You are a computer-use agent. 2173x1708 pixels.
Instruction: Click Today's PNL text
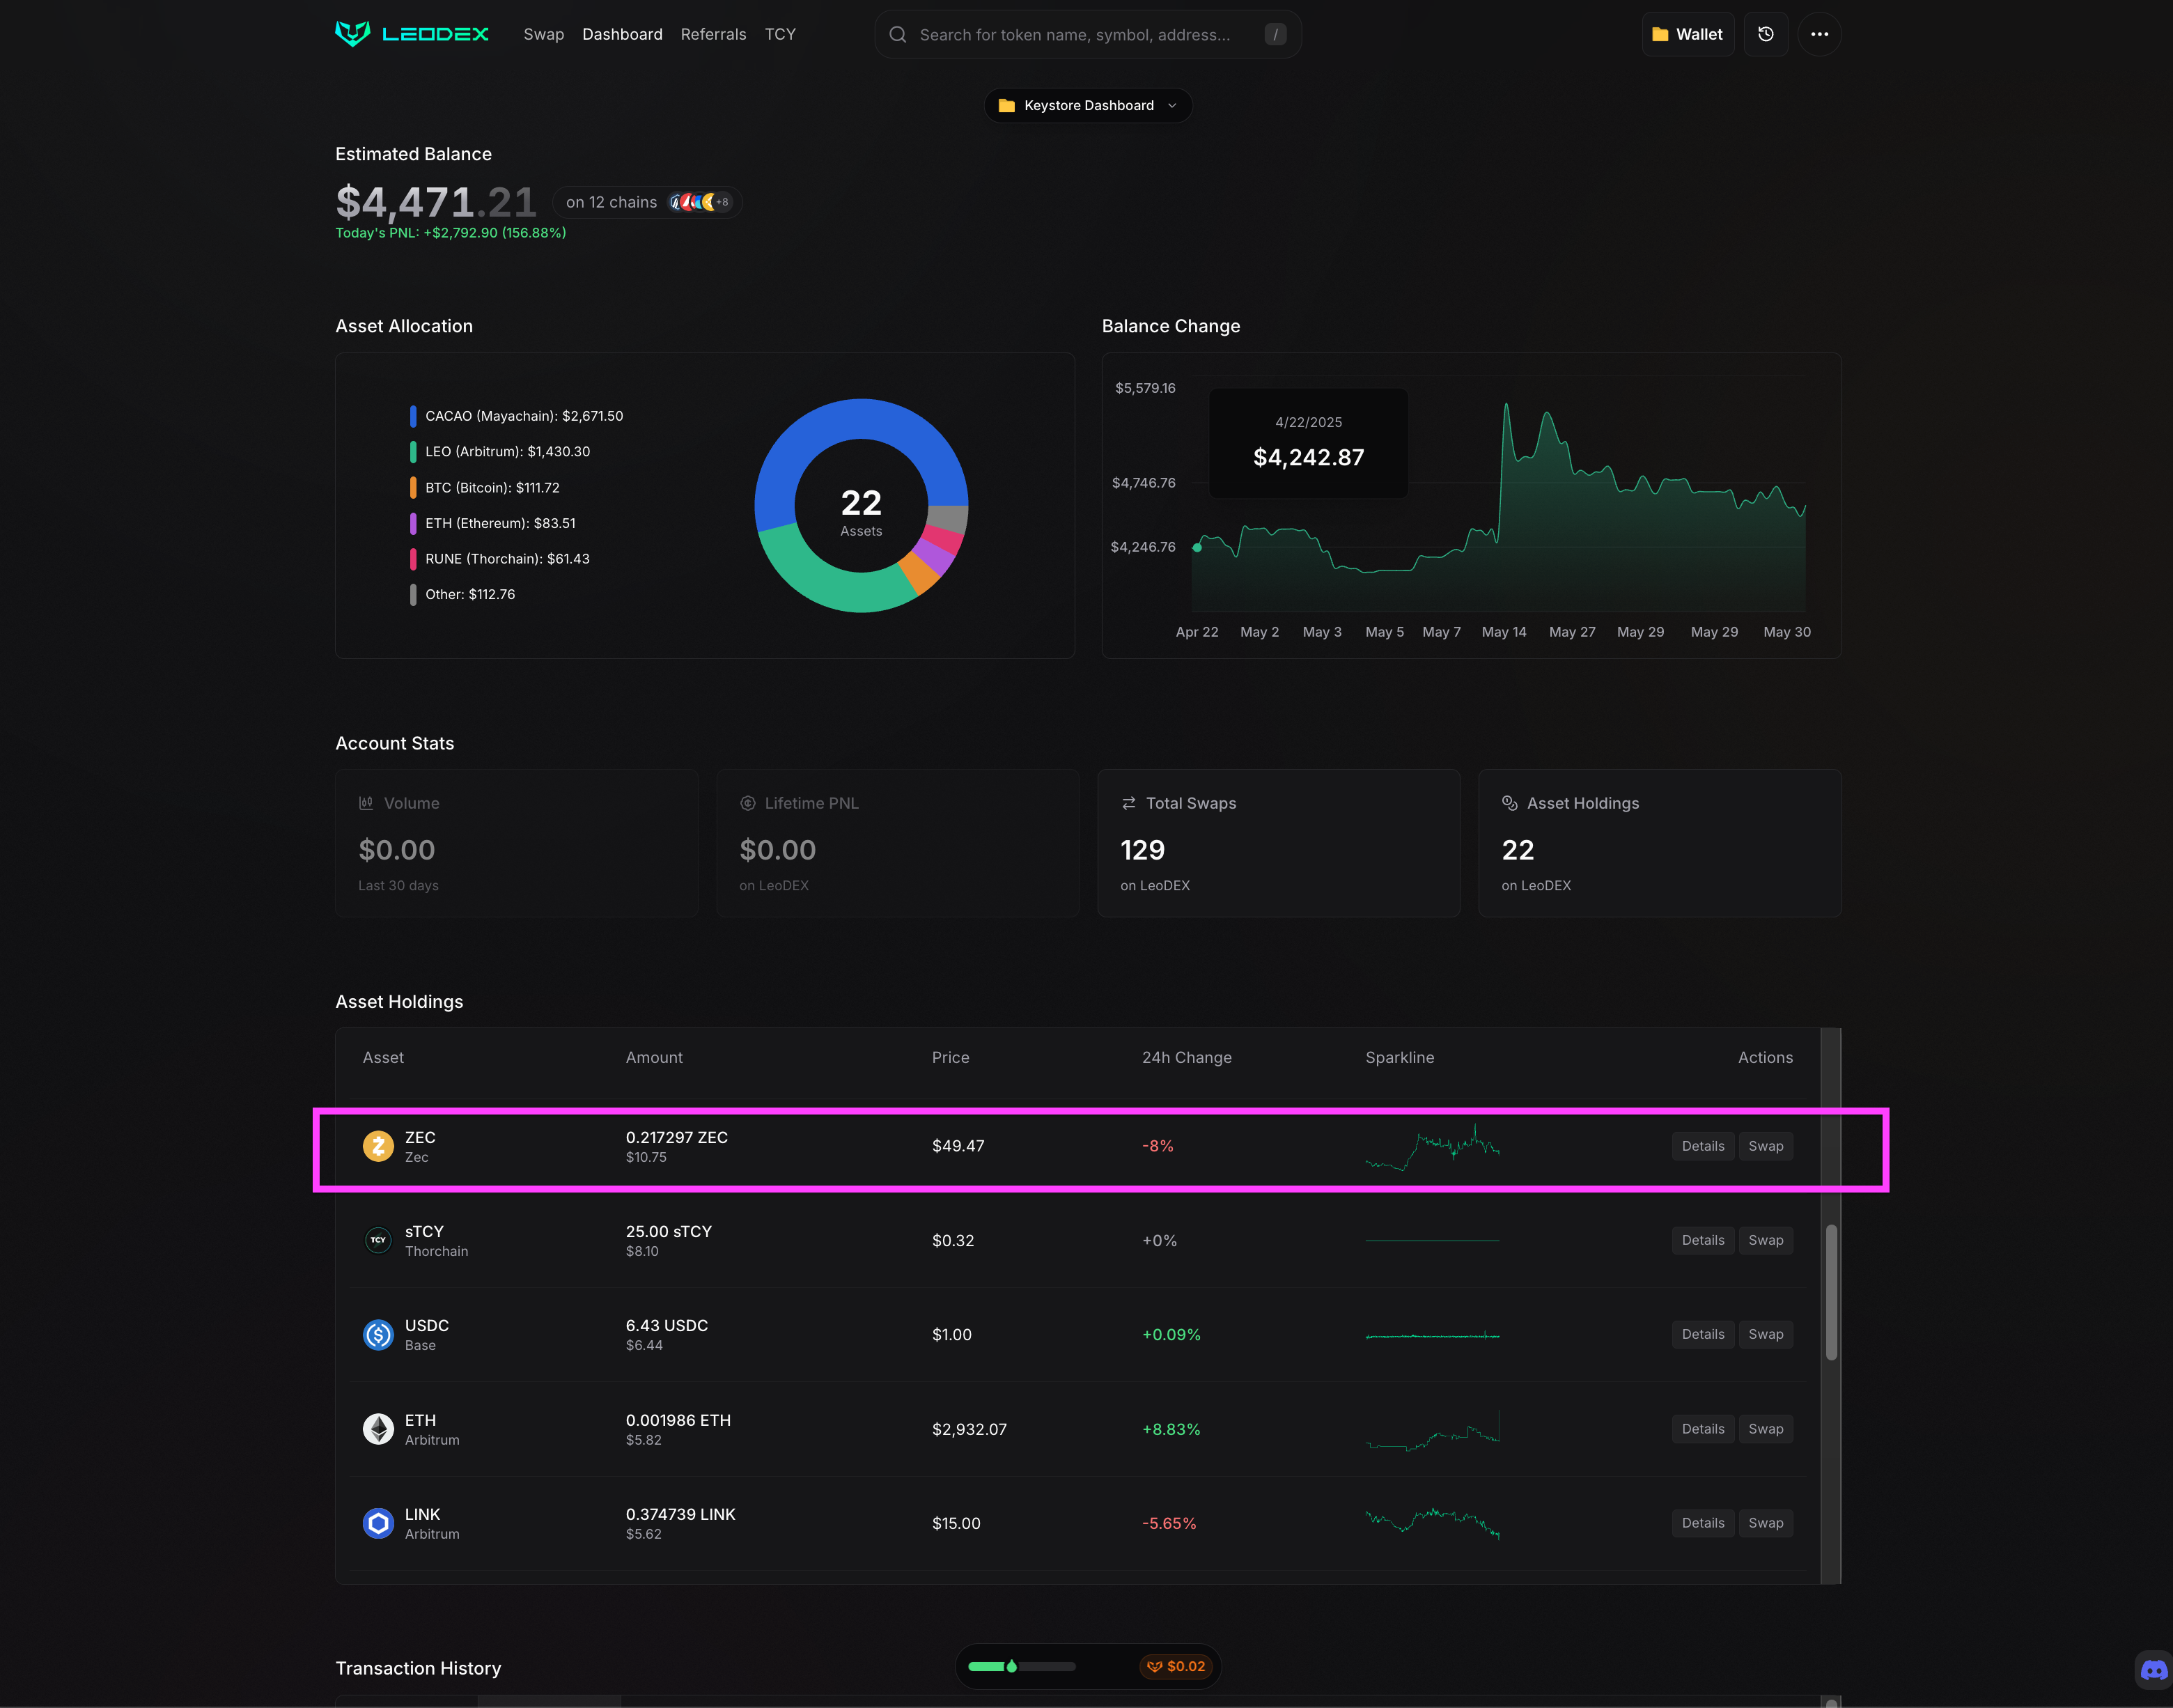click(x=450, y=232)
